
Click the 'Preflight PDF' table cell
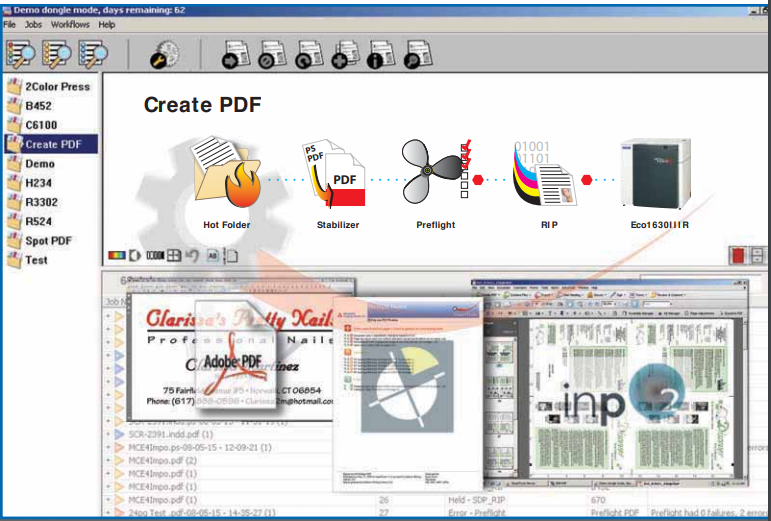(615, 513)
